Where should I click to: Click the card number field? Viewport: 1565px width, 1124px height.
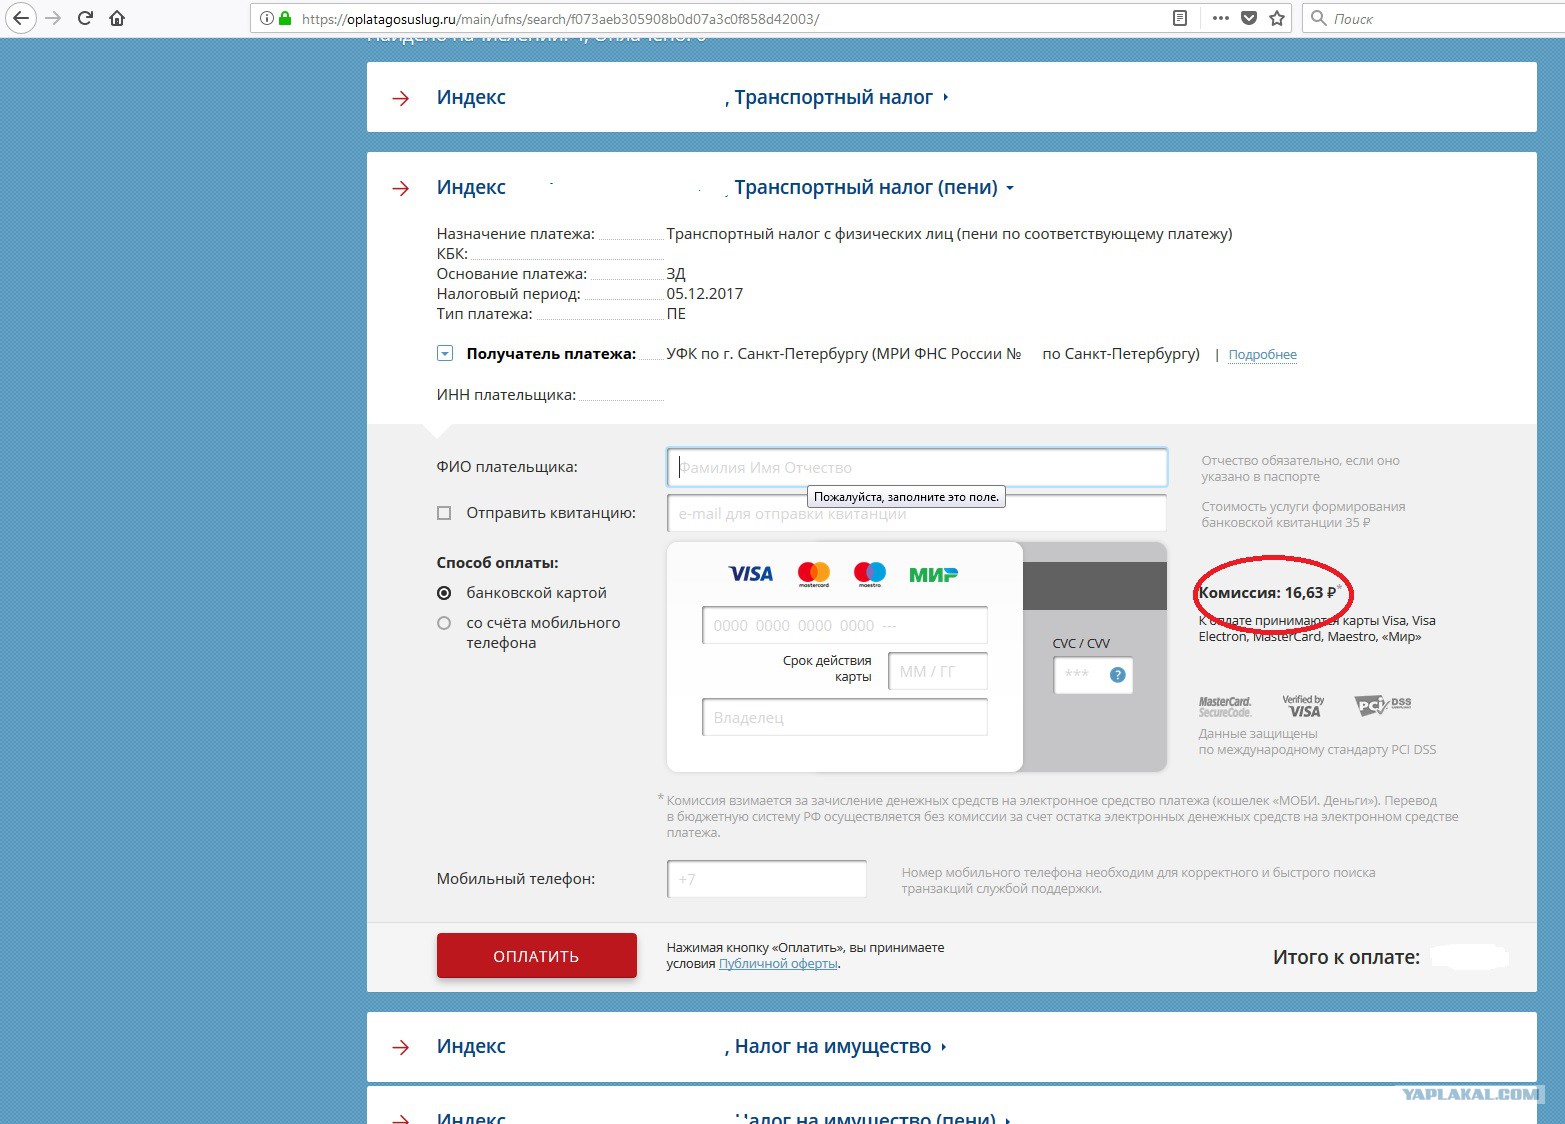pyautogui.click(x=845, y=625)
